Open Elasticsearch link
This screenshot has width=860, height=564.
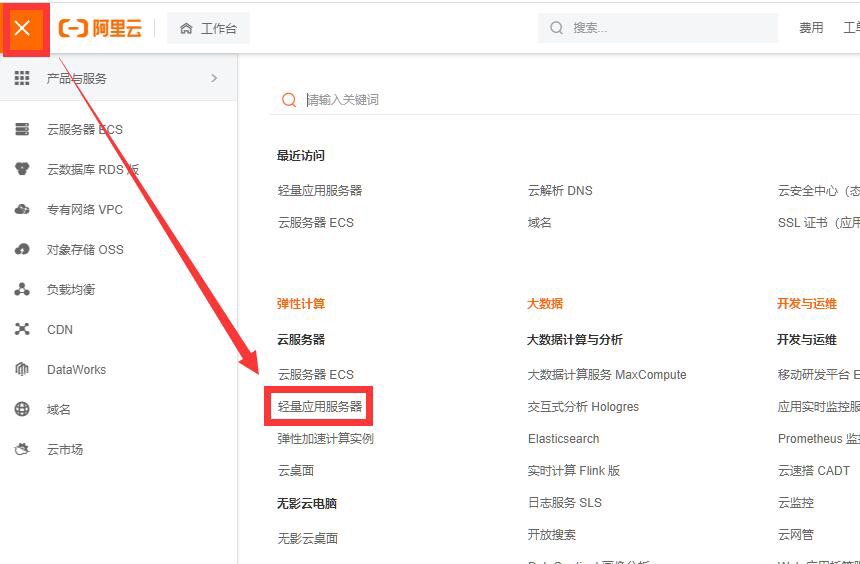click(563, 438)
